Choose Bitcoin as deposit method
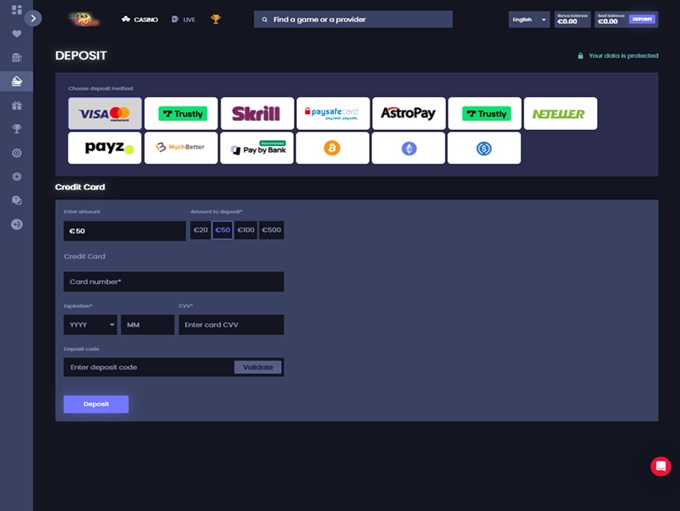The image size is (680, 511). pyautogui.click(x=331, y=148)
